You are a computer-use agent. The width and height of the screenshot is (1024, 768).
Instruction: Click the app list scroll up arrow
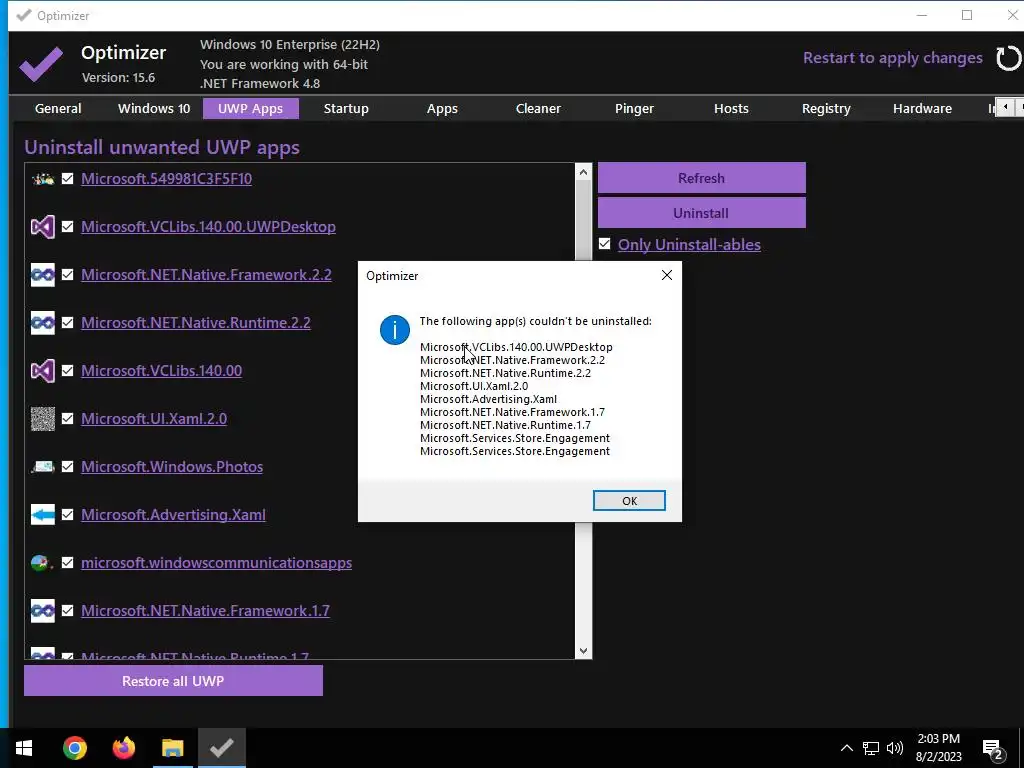point(583,172)
